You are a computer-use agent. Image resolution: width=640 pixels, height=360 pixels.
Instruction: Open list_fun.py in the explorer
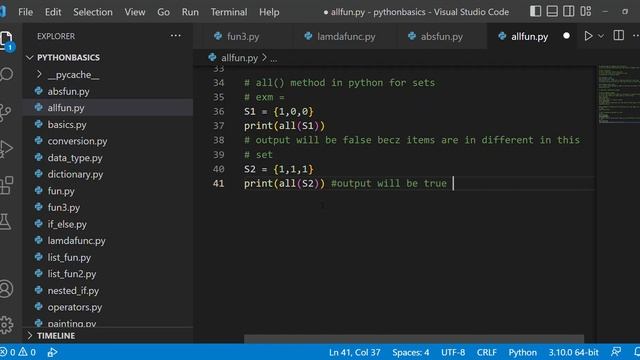[69, 258]
